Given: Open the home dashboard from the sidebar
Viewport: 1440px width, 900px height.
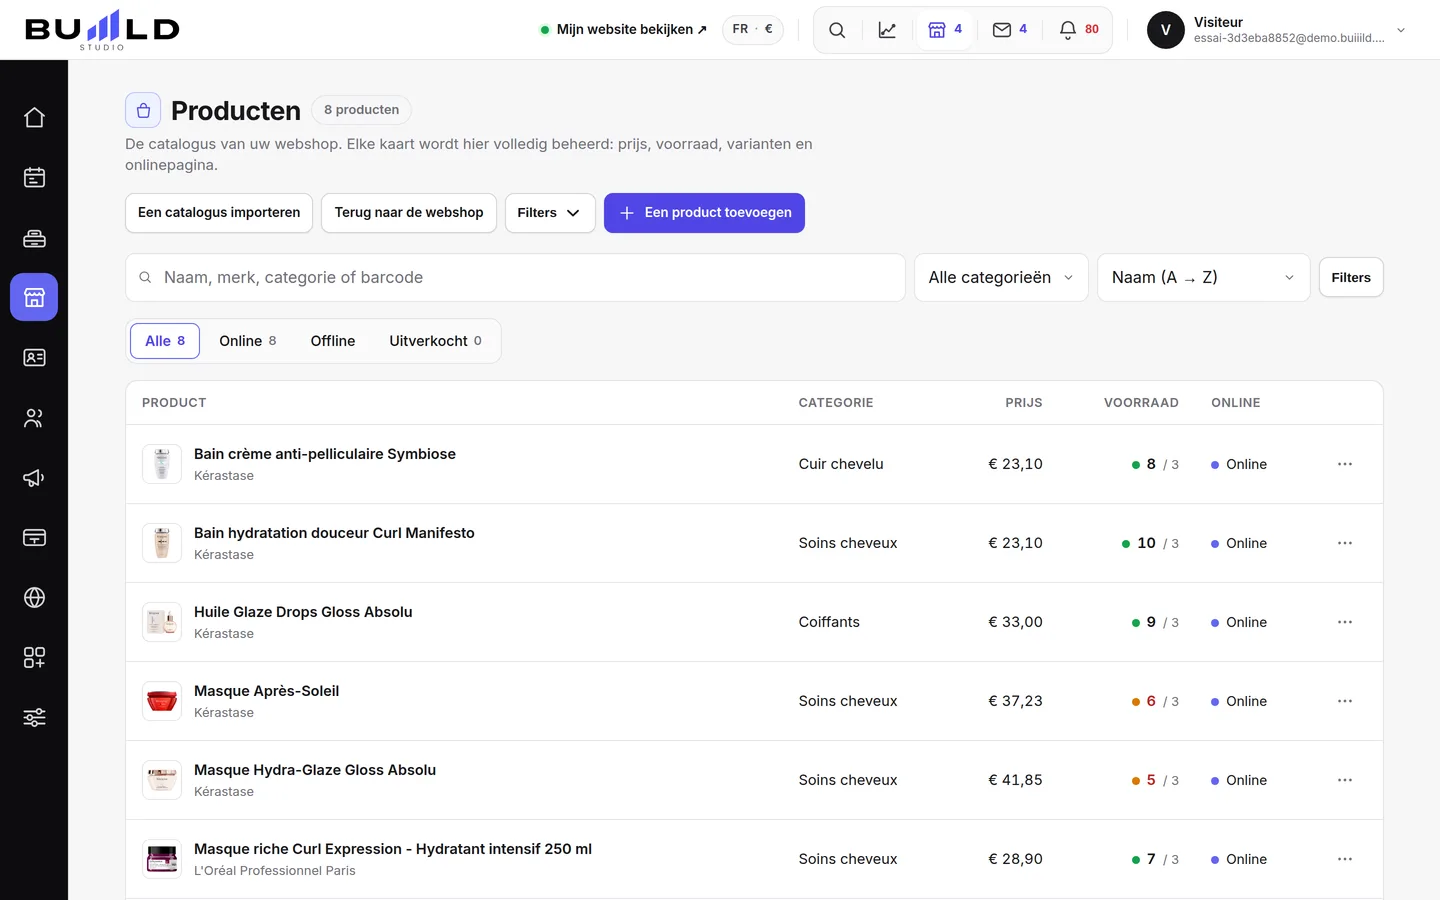Looking at the screenshot, I should 34,118.
